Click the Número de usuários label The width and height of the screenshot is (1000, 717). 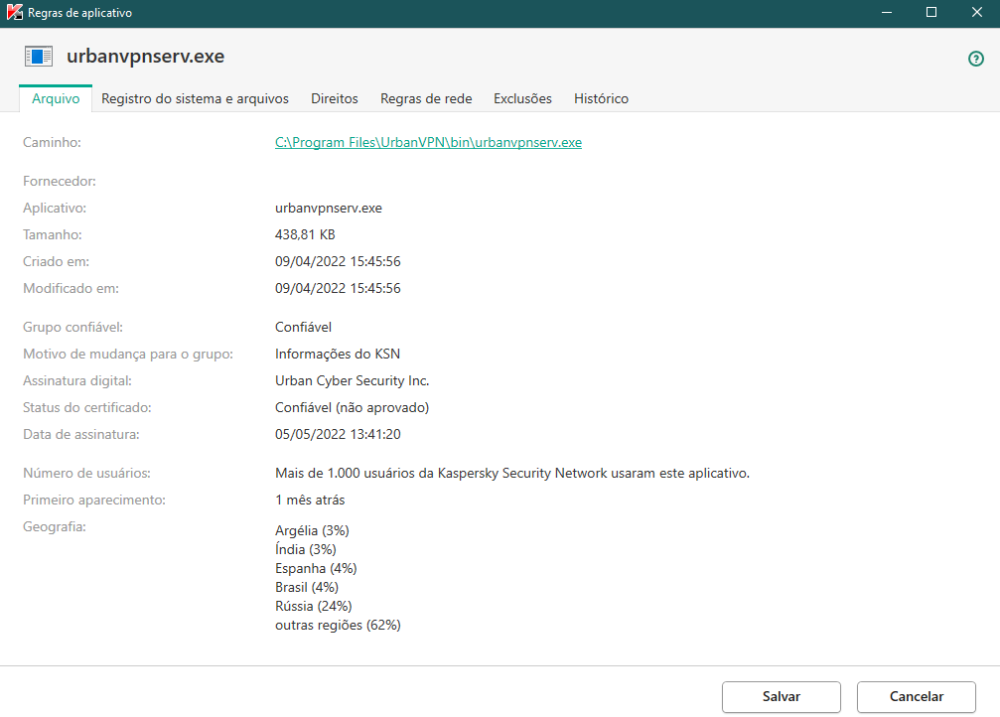tap(87, 473)
